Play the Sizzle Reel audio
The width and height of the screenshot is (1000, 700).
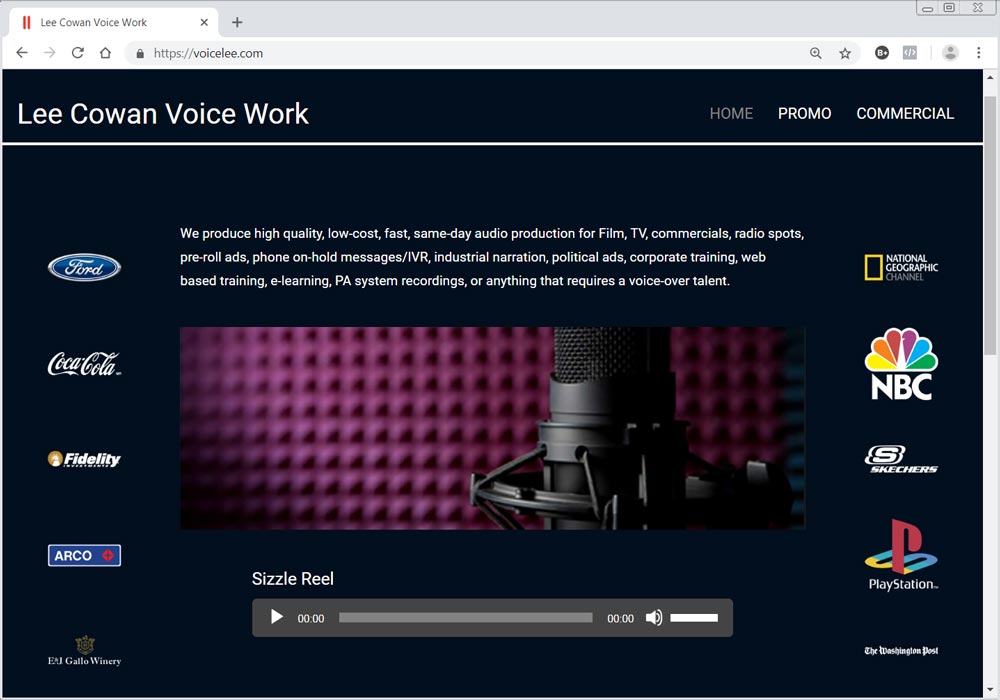[277, 617]
